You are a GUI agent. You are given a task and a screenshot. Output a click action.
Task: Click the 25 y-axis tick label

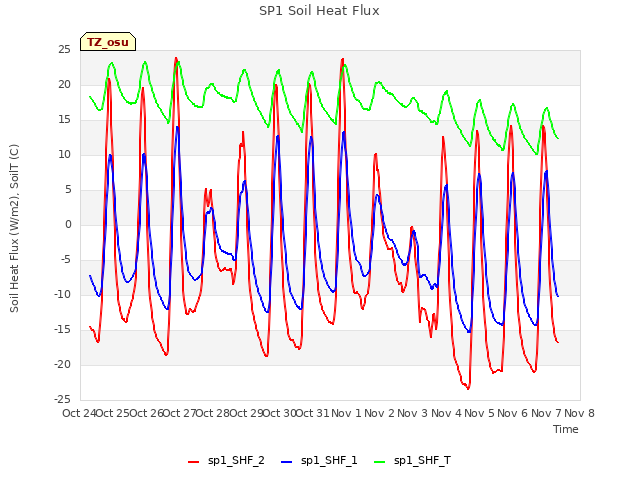[x=64, y=49]
